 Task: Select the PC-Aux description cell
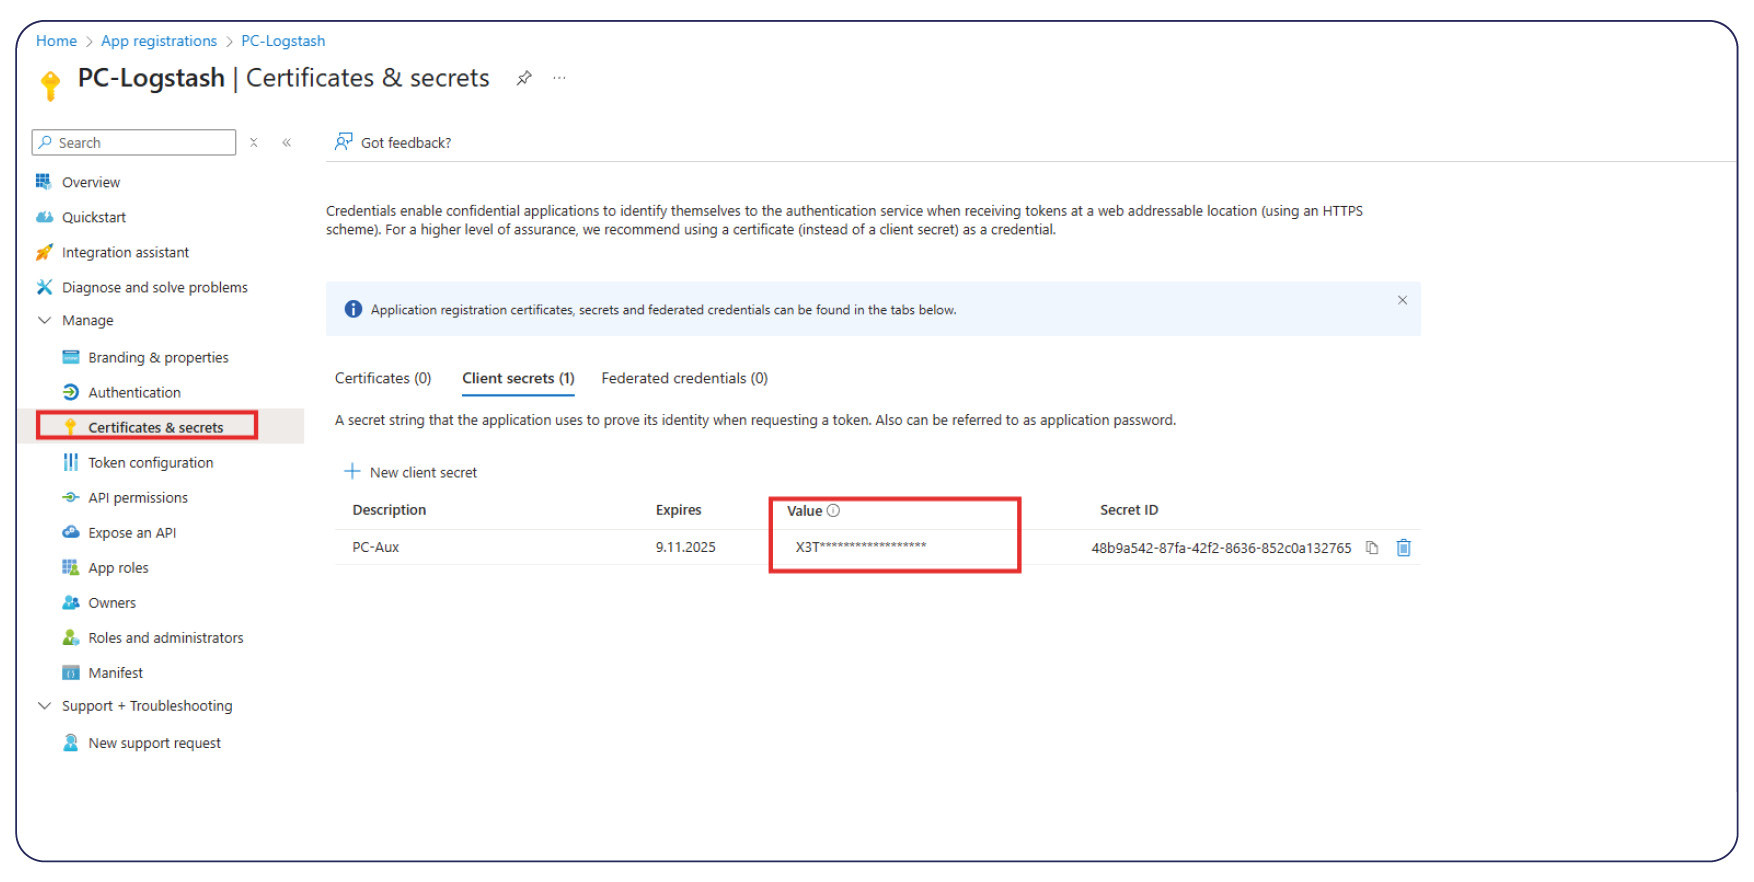pyautogui.click(x=376, y=547)
